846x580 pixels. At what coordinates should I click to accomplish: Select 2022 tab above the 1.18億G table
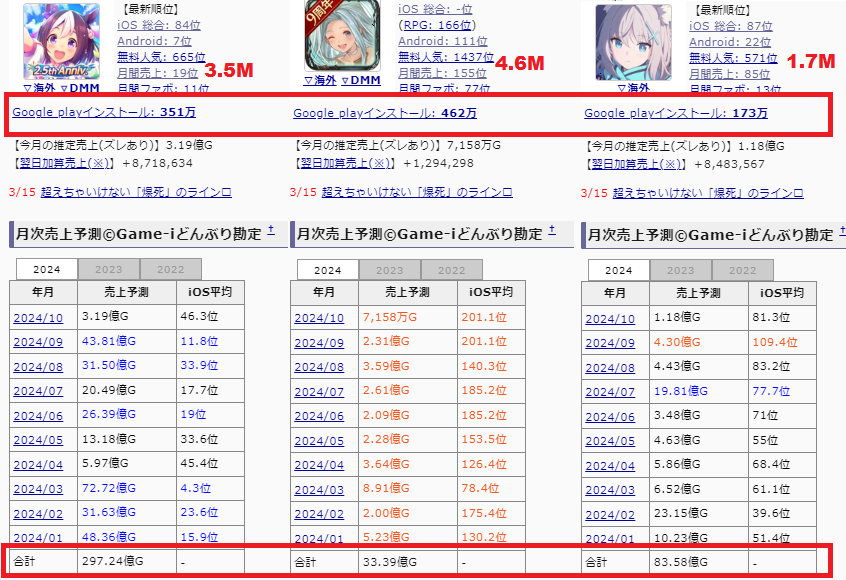tap(743, 270)
